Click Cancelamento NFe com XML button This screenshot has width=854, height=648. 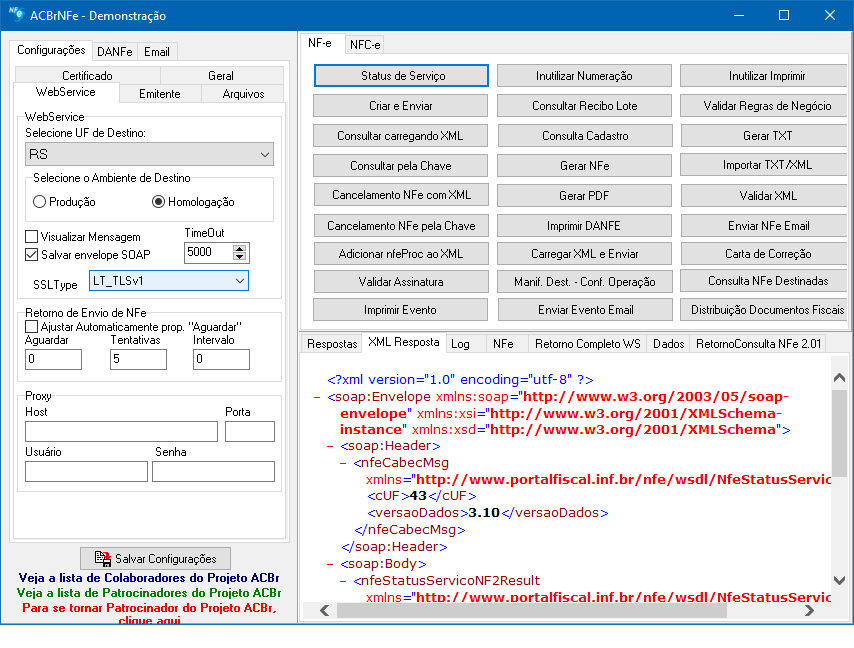point(401,195)
